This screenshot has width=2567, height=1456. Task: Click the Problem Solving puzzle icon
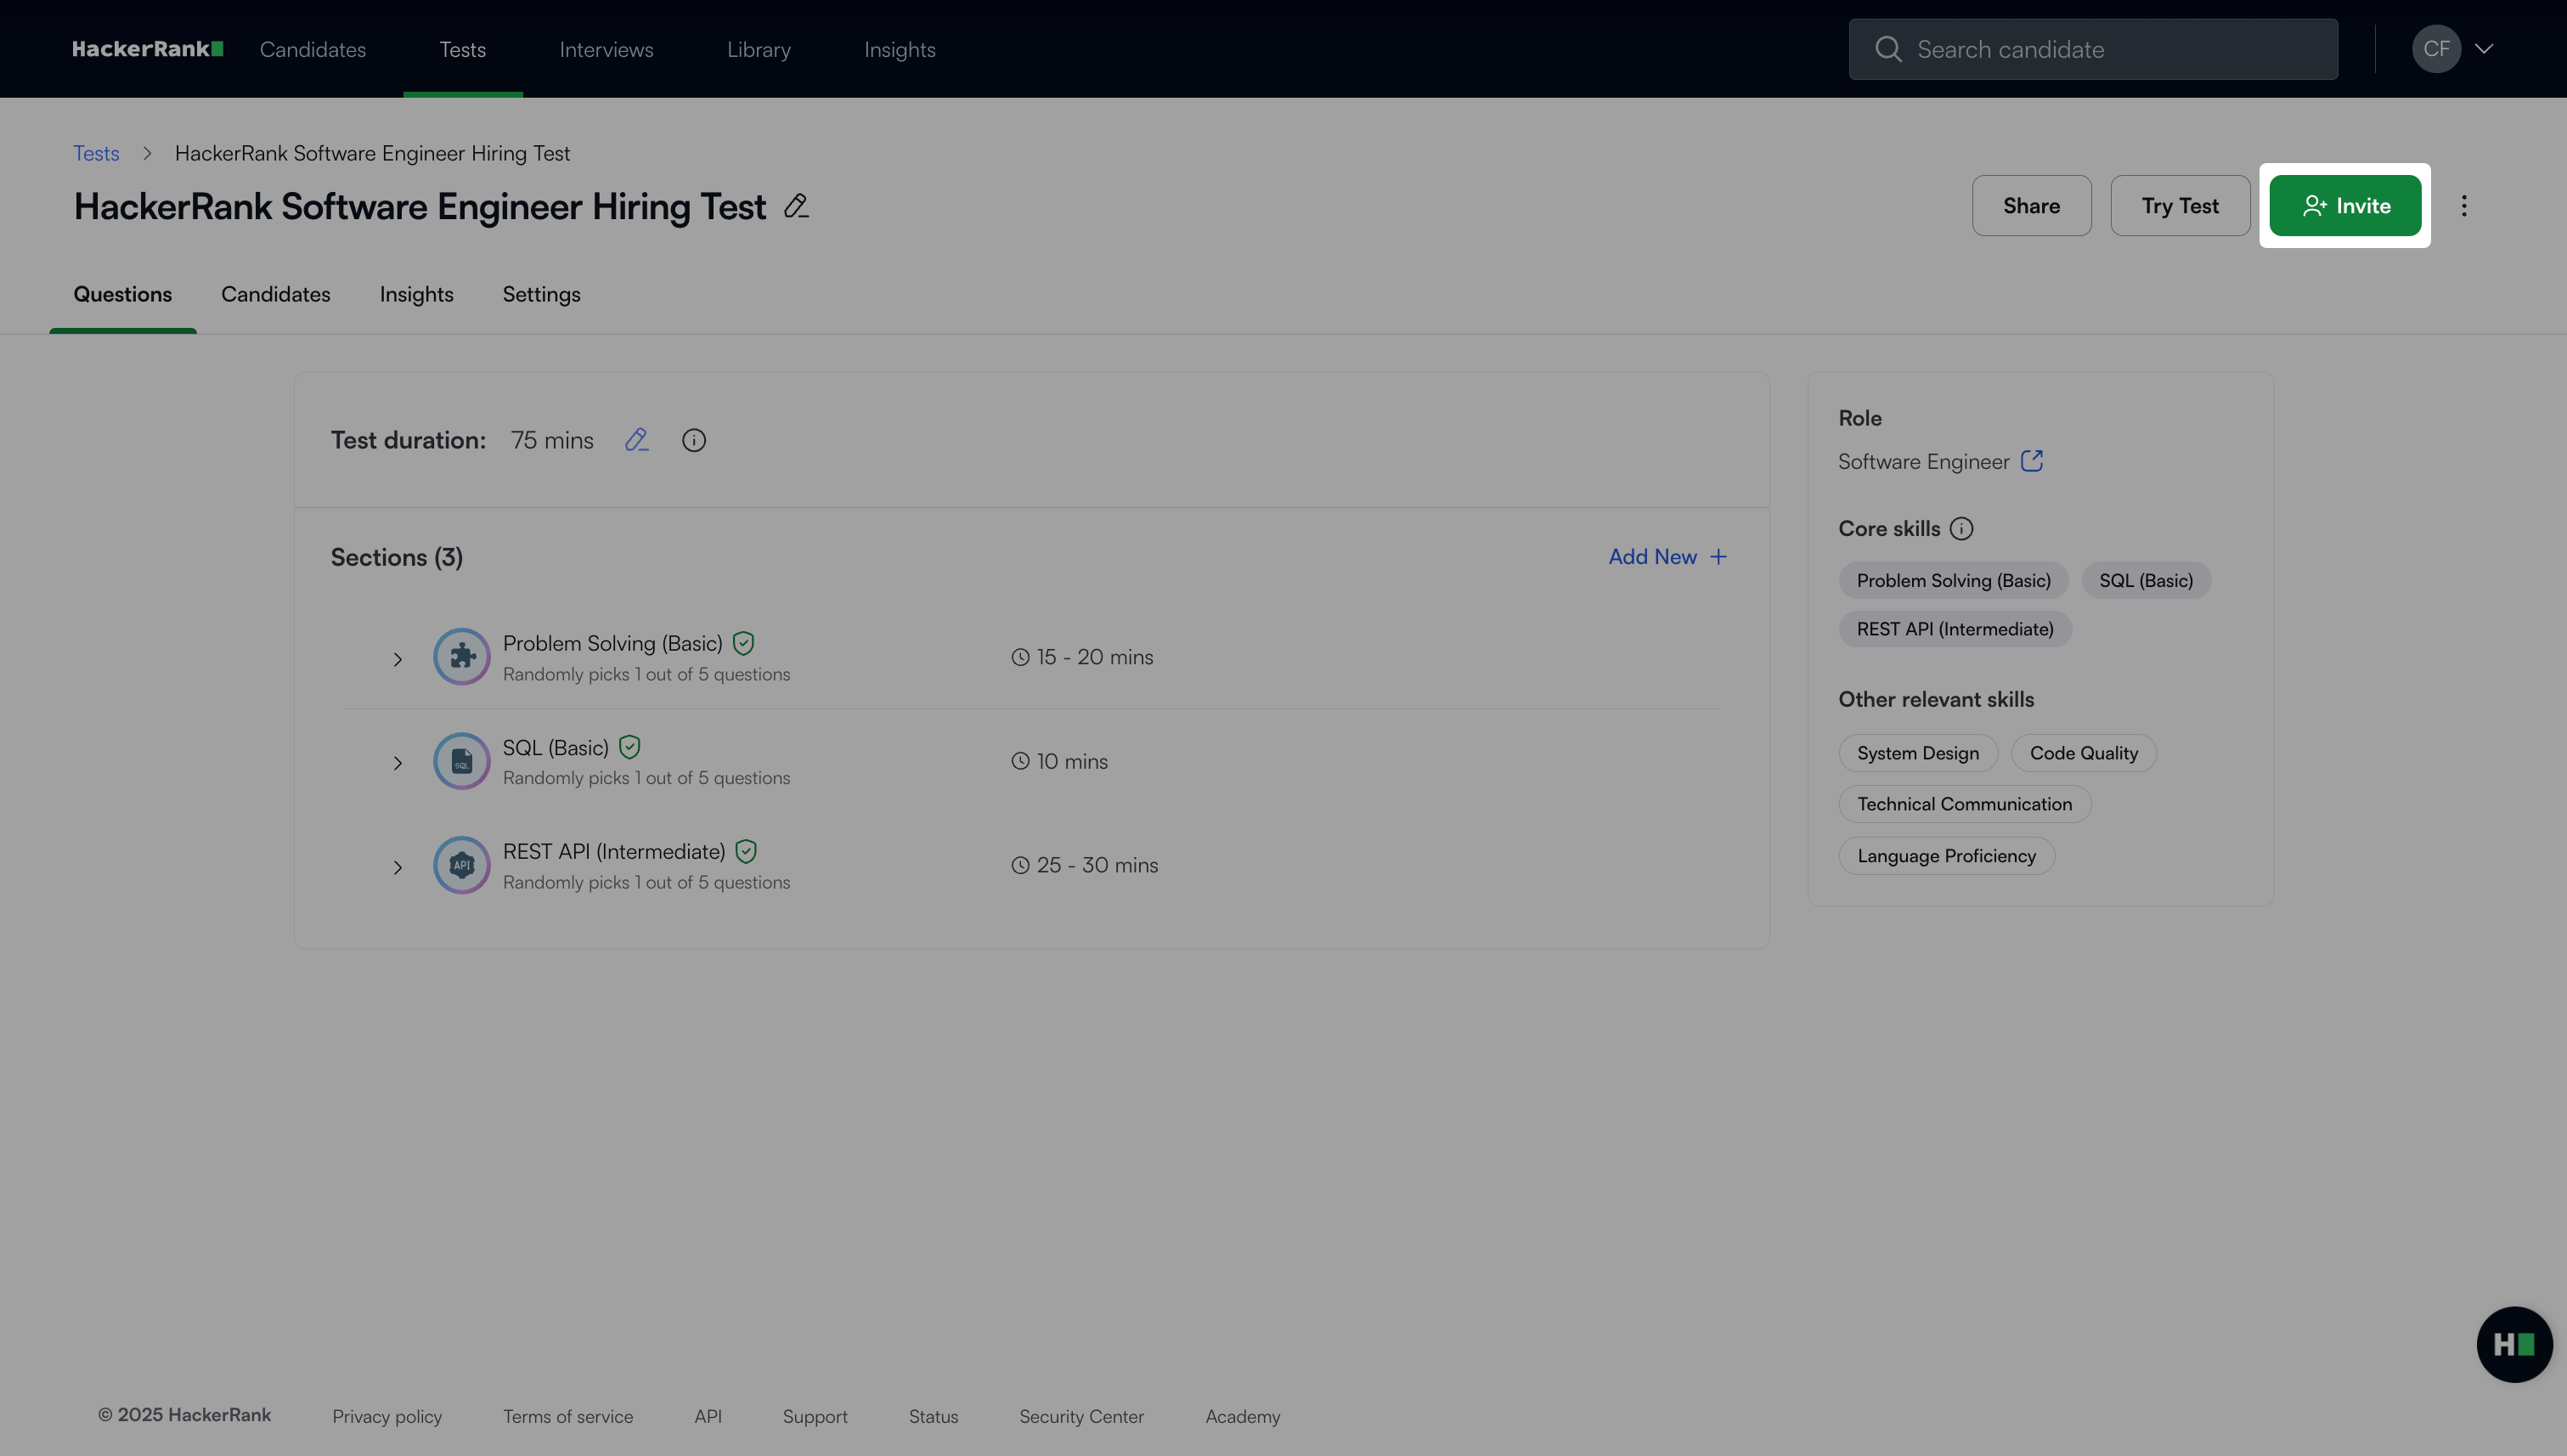tap(461, 657)
